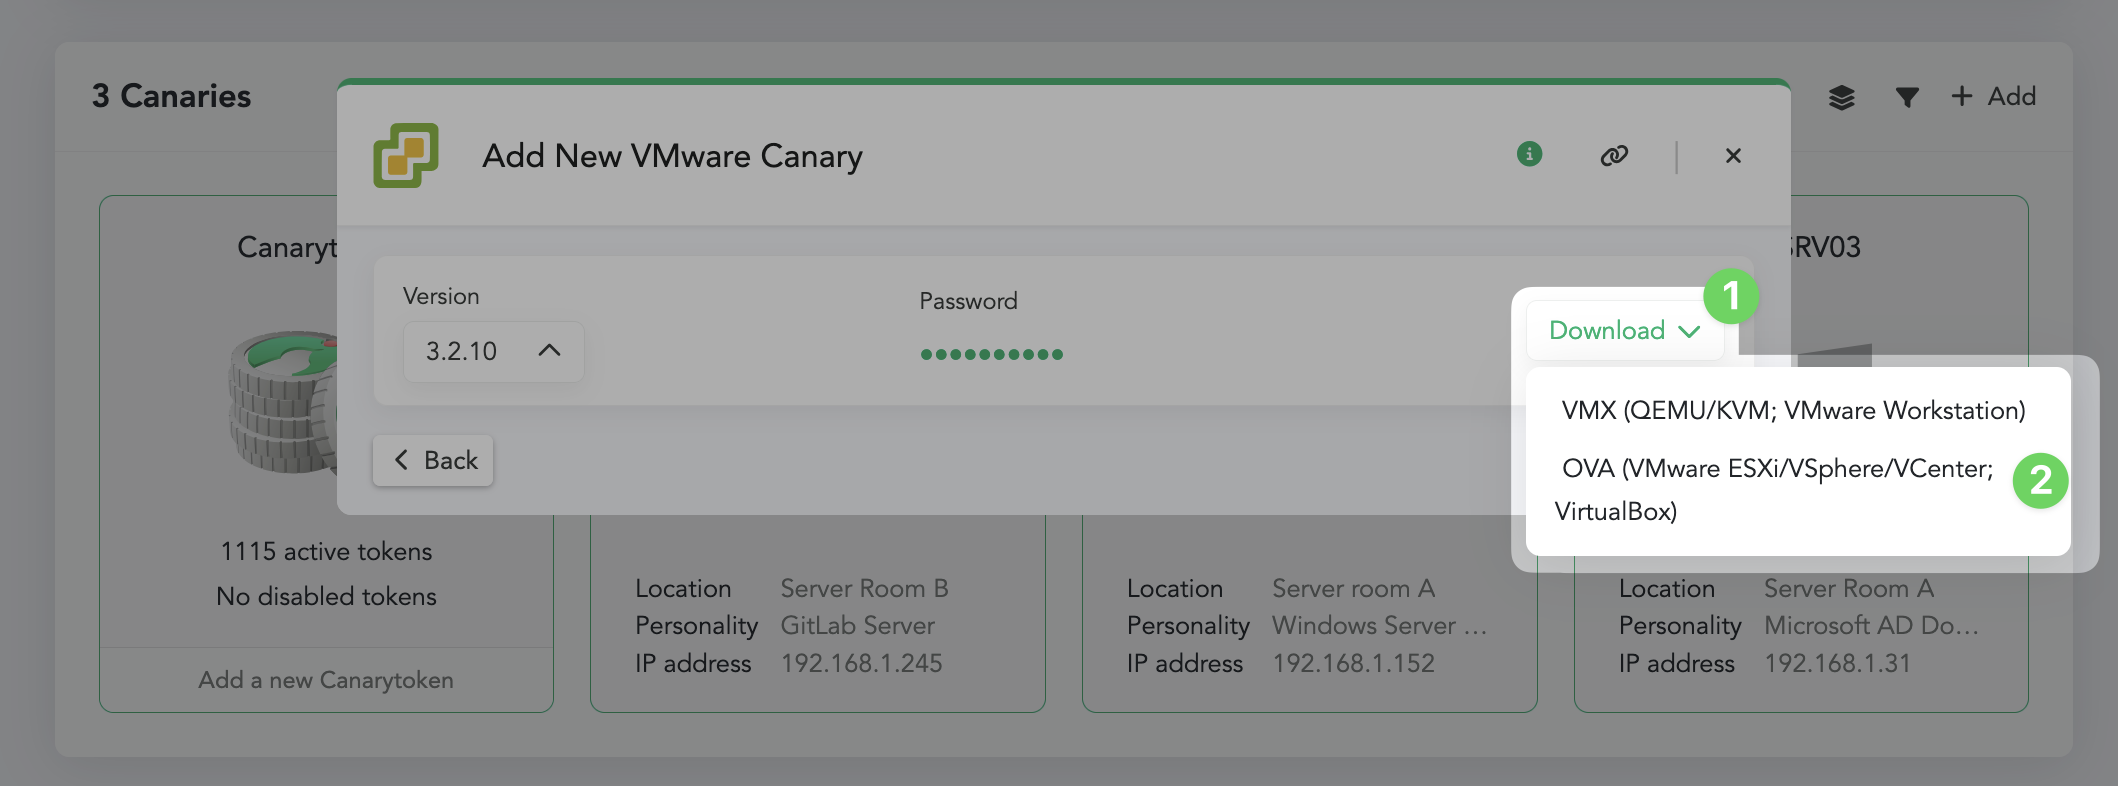Viewport: 2118px width, 786px height.
Task: Copy link using the chain link icon
Action: (1614, 155)
